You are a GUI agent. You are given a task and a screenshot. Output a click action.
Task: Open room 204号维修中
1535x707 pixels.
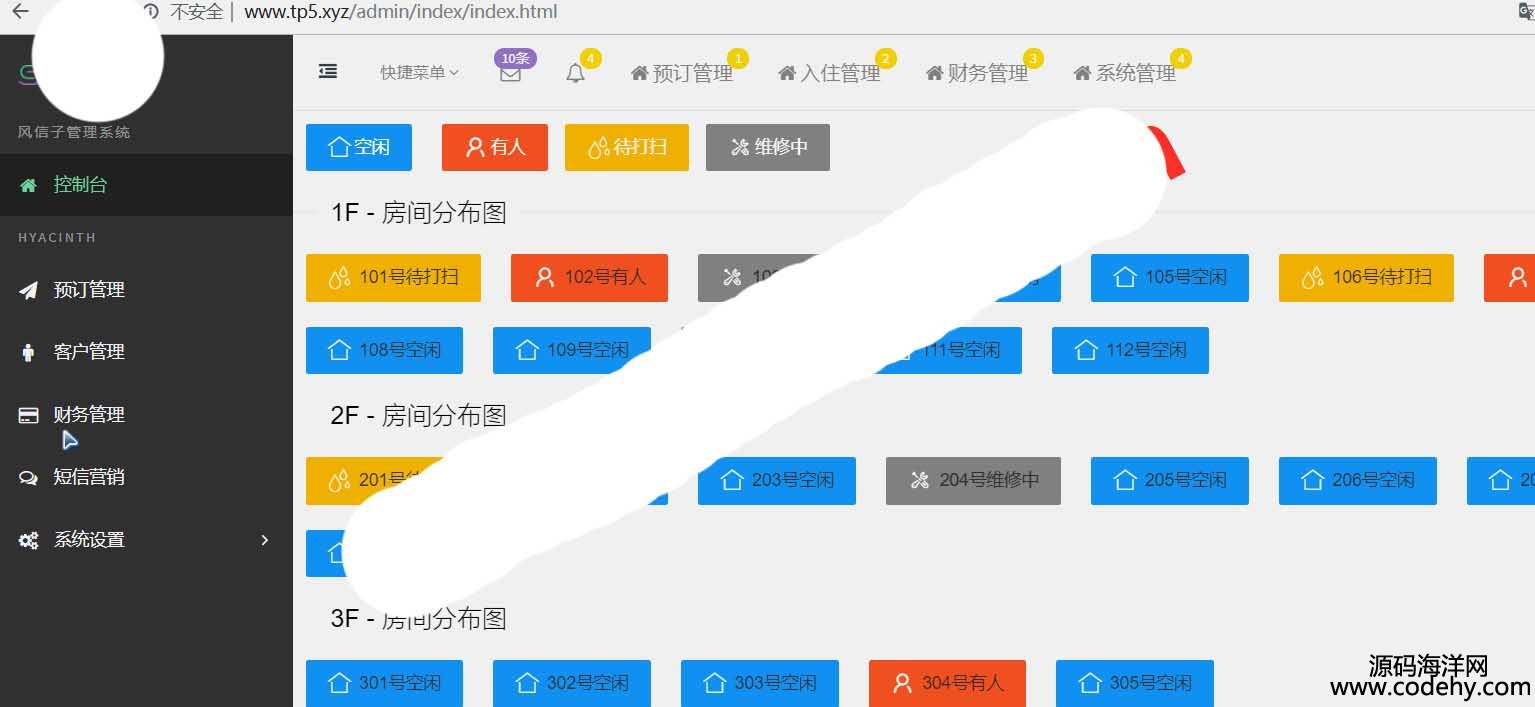[x=973, y=480]
